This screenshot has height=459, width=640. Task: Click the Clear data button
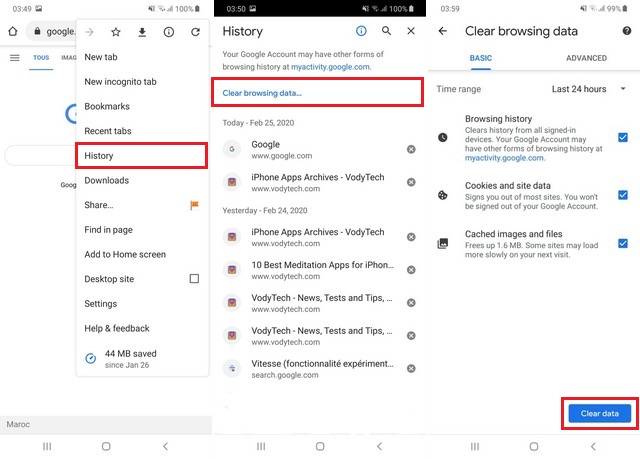tap(600, 413)
